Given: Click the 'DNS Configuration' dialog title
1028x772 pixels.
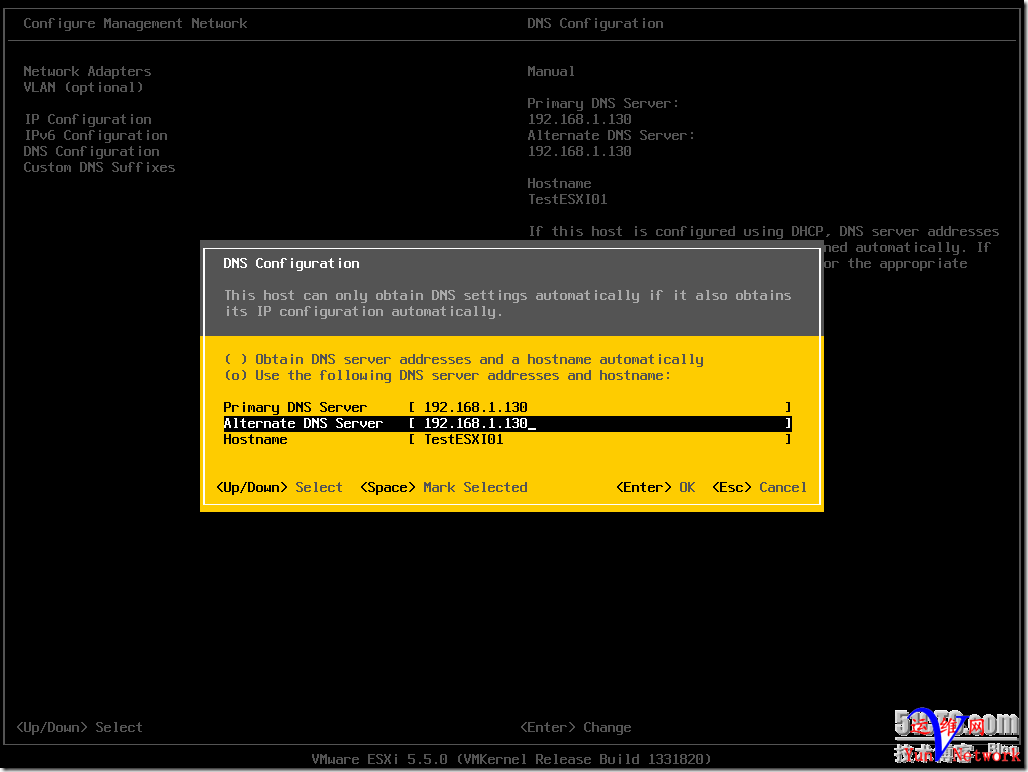Looking at the screenshot, I should click(291, 263).
